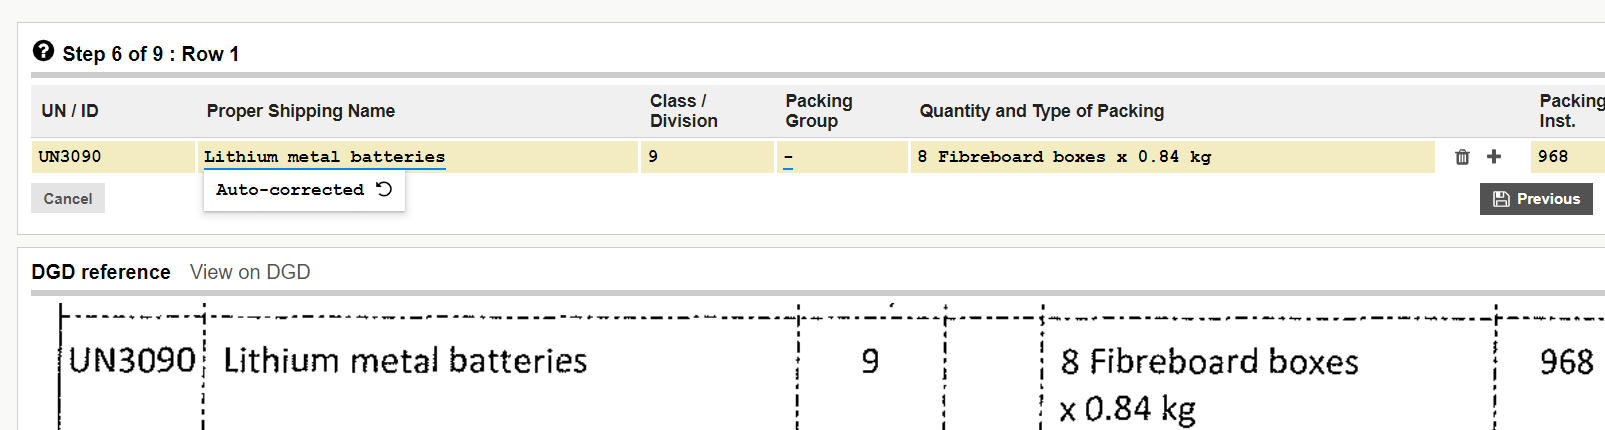1605x430 pixels.
Task: Click the help question mark icon
Action: click(x=43, y=51)
